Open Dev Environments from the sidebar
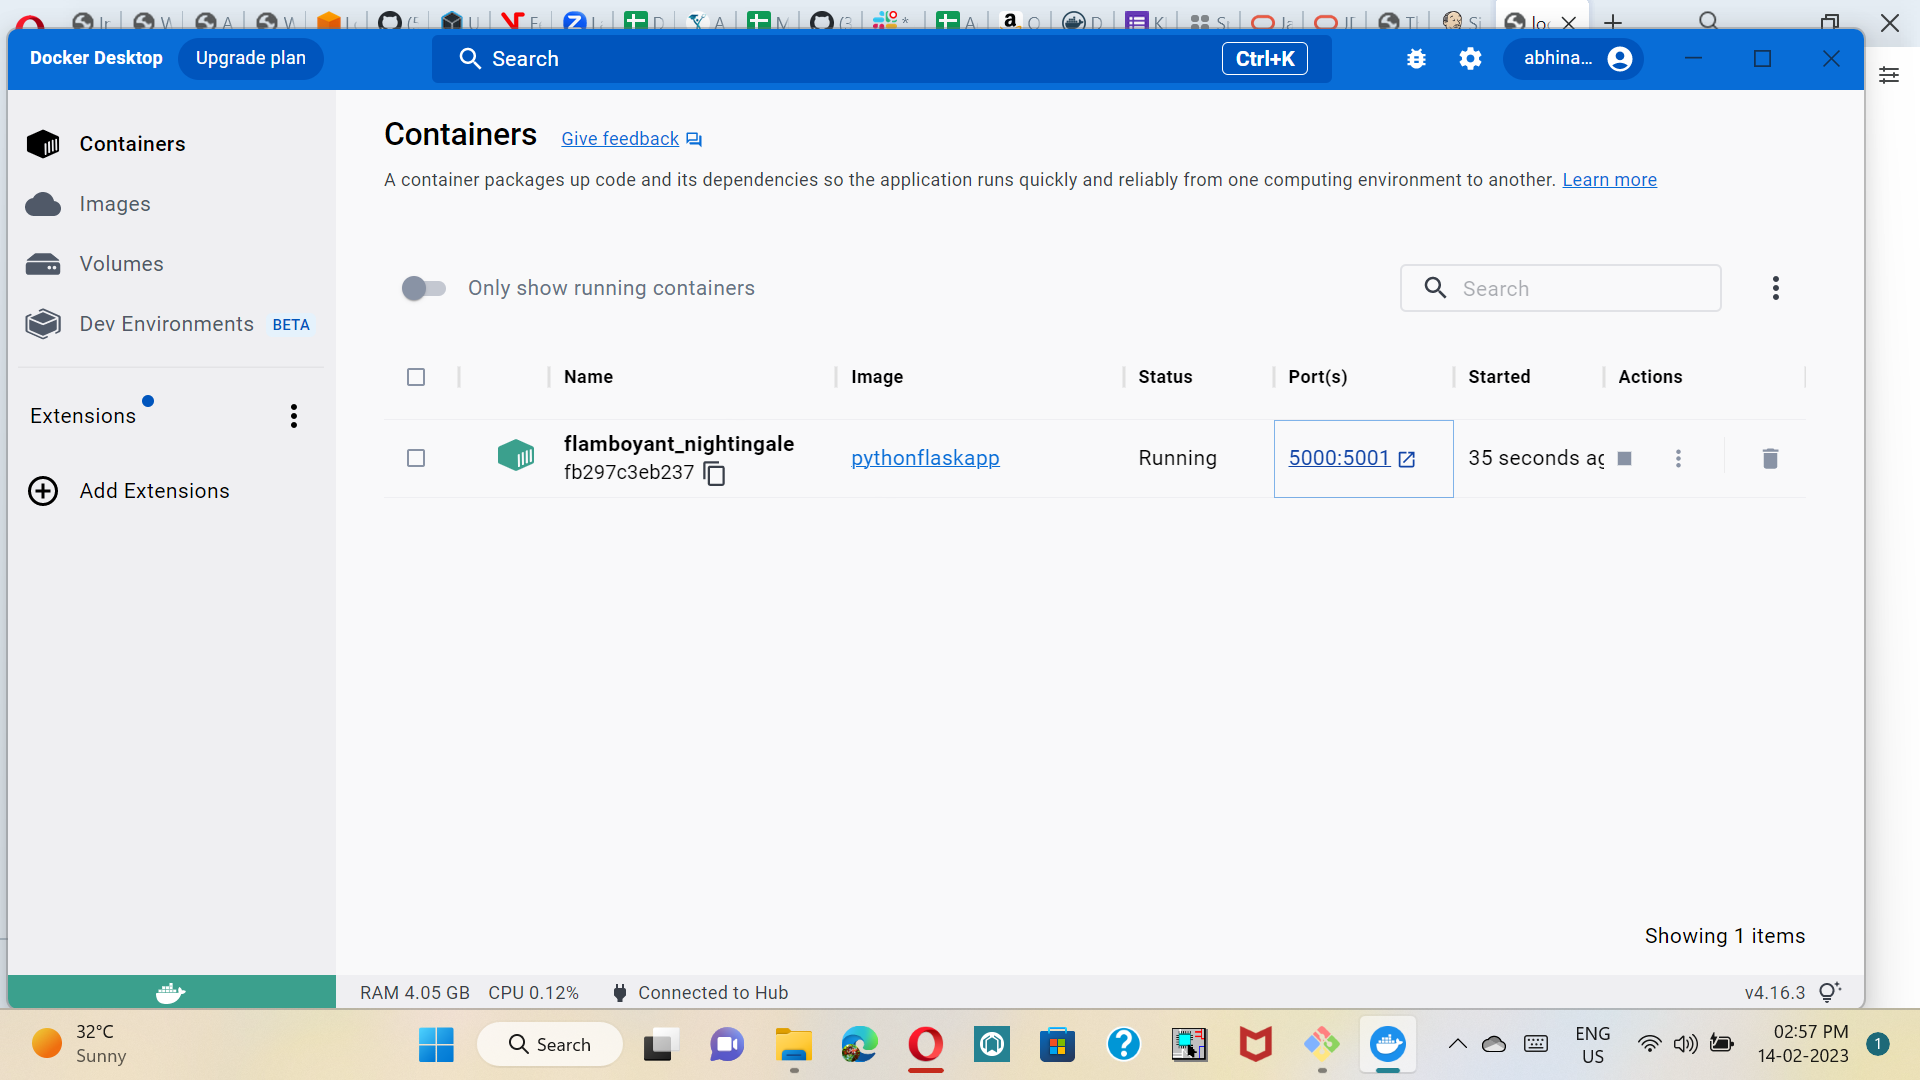1920x1080 pixels. tap(166, 323)
